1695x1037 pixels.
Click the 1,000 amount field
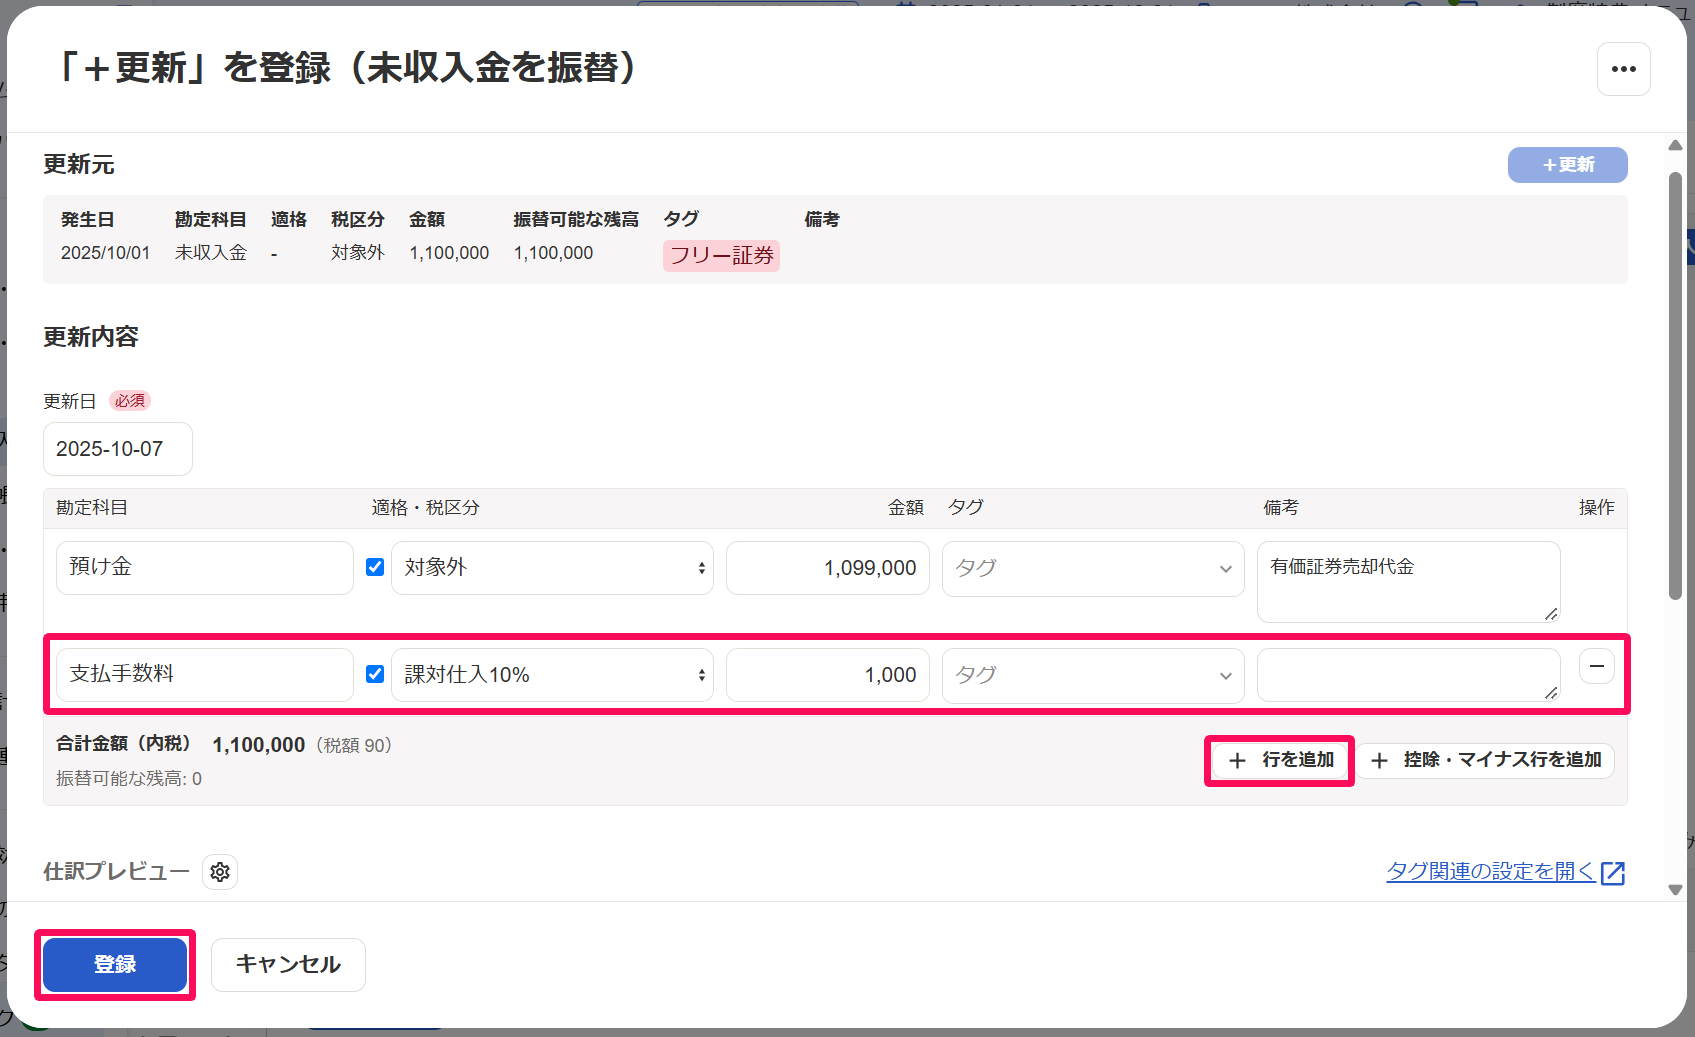tap(828, 675)
